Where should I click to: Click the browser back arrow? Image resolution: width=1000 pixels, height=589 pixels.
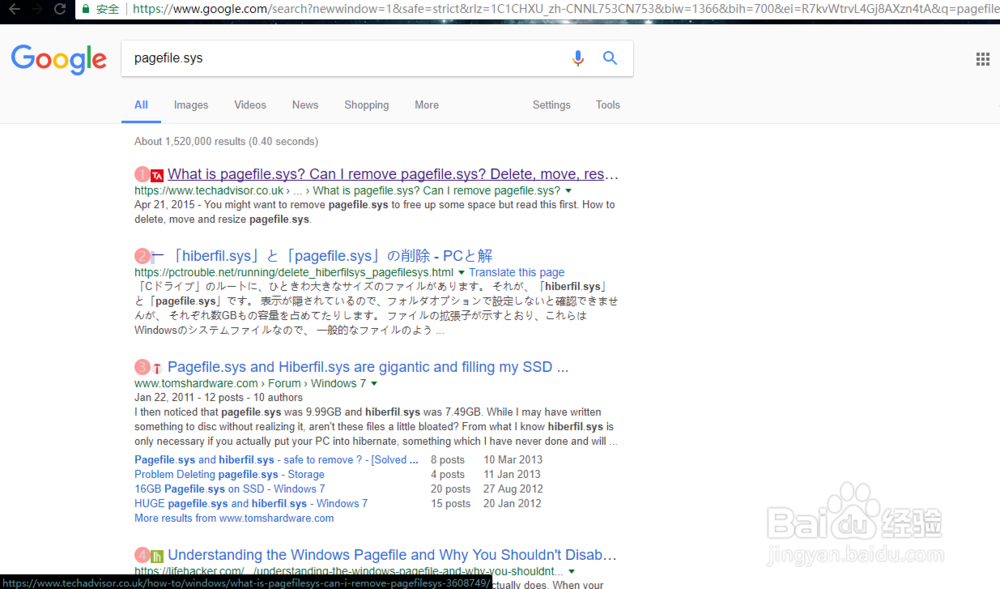coord(14,9)
